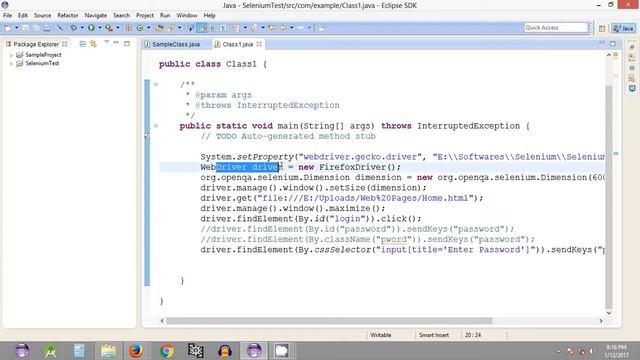Open Chrome from the taskbar
This screenshot has width=640, height=360.
(166, 351)
